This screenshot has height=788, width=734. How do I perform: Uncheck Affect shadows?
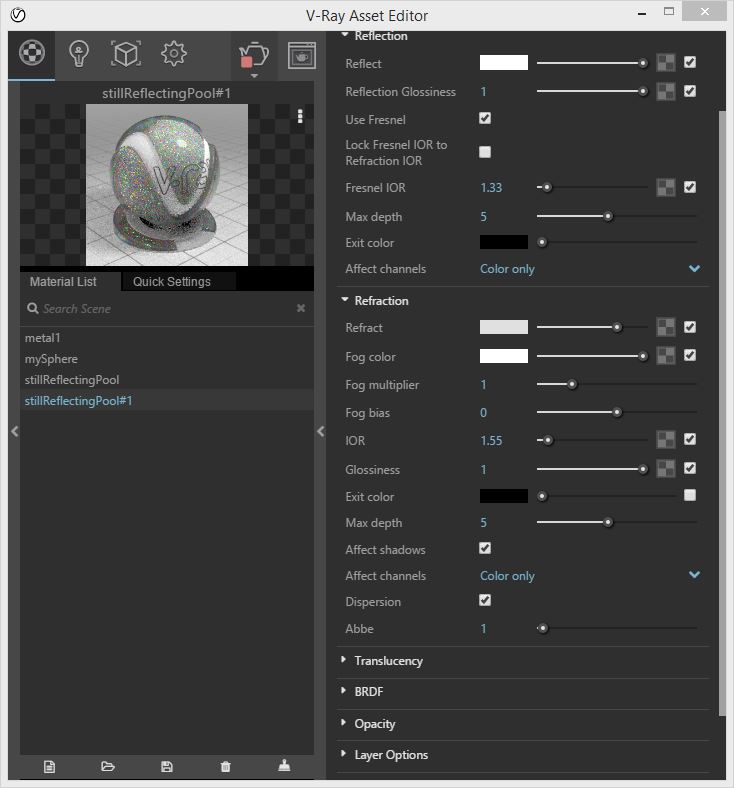pyautogui.click(x=485, y=548)
